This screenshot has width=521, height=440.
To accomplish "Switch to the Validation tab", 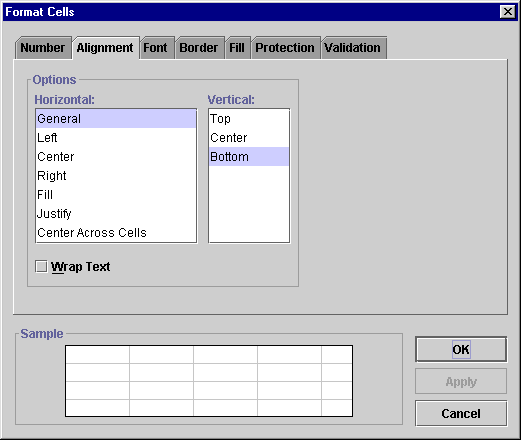I will tap(354, 48).
